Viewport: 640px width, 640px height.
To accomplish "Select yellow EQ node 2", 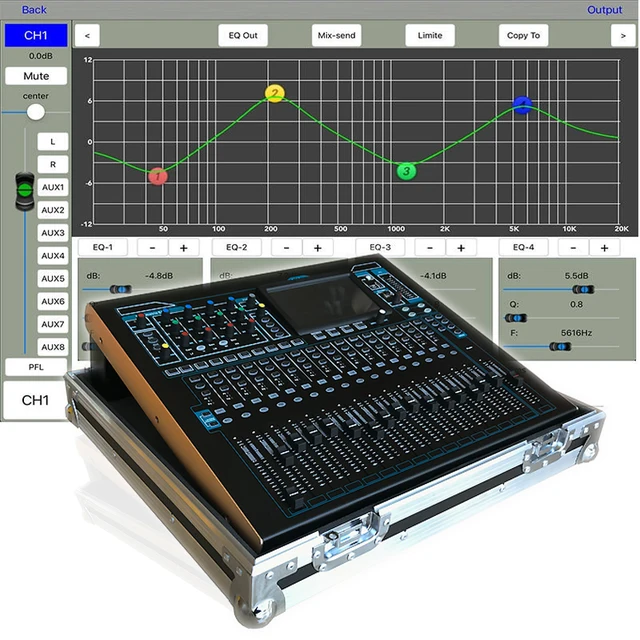I will (x=275, y=94).
